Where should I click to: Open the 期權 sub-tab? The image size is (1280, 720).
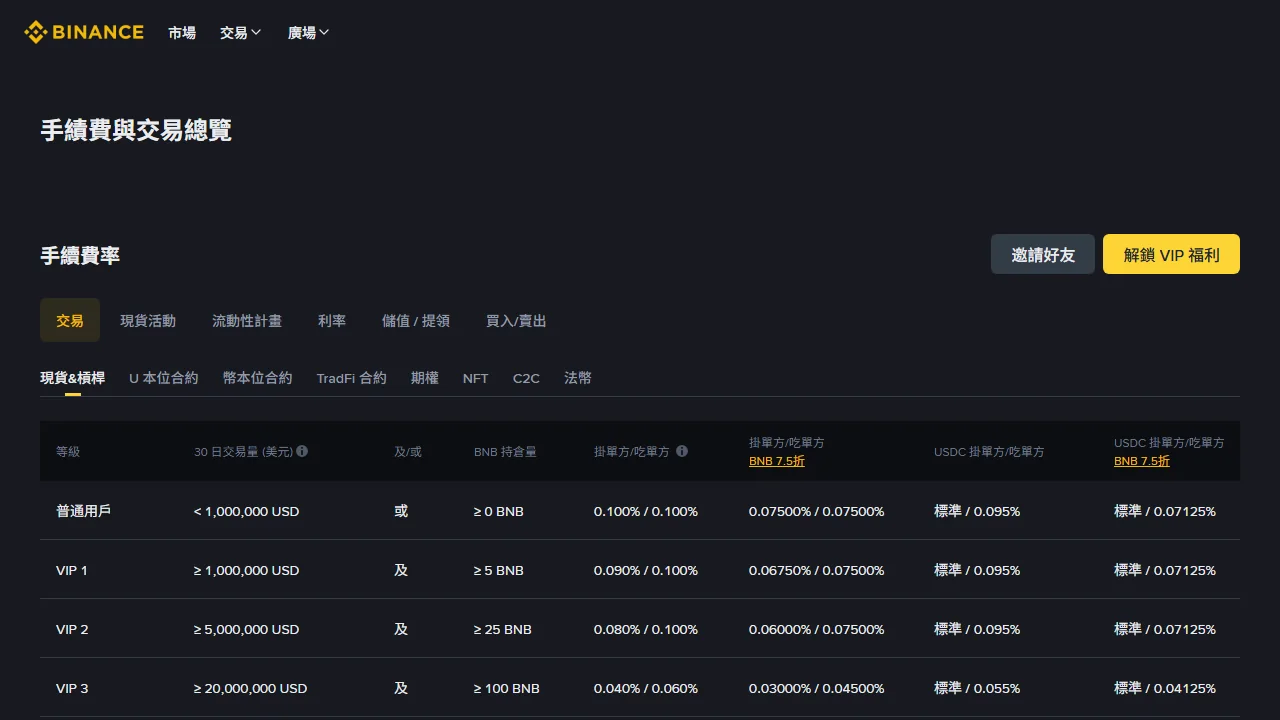(x=425, y=378)
